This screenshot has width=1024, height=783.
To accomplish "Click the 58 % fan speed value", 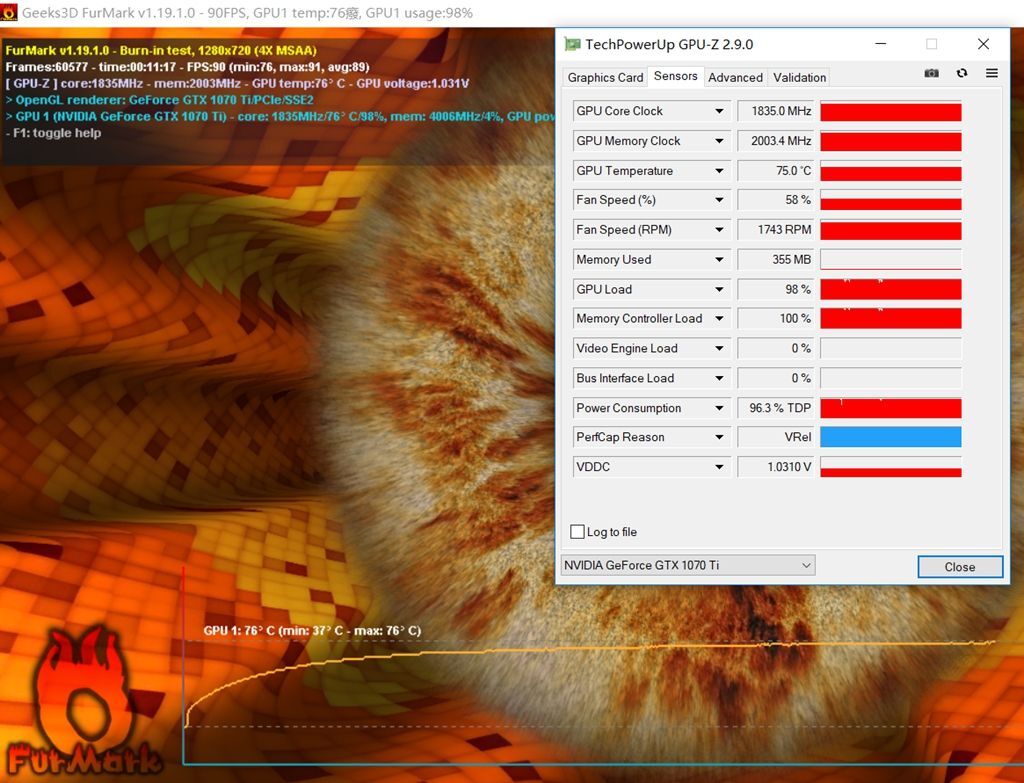I will click(x=776, y=200).
